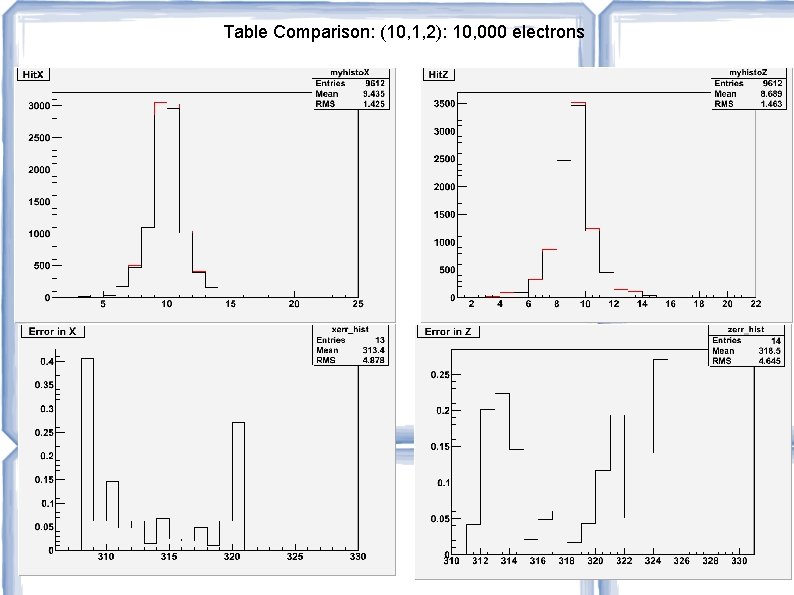Select the myhistoX stats box header
The image size is (794, 595).
click(350, 73)
